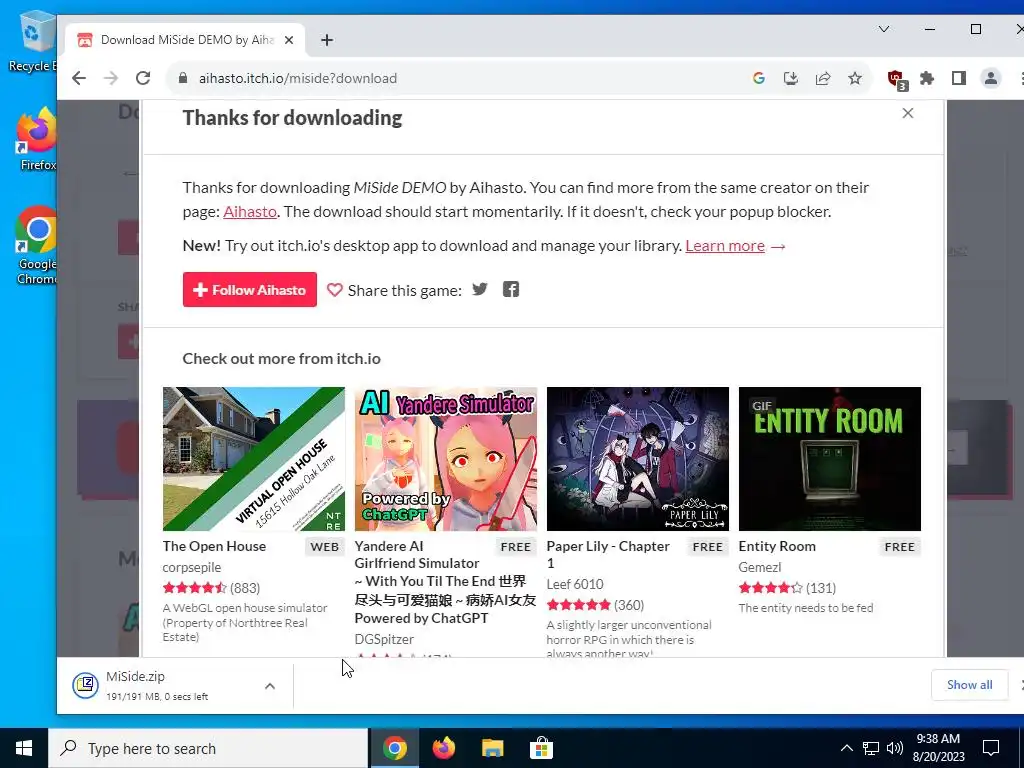Click the WEB tag on The Open House
This screenshot has height=768, width=1024.
click(x=325, y=547)
